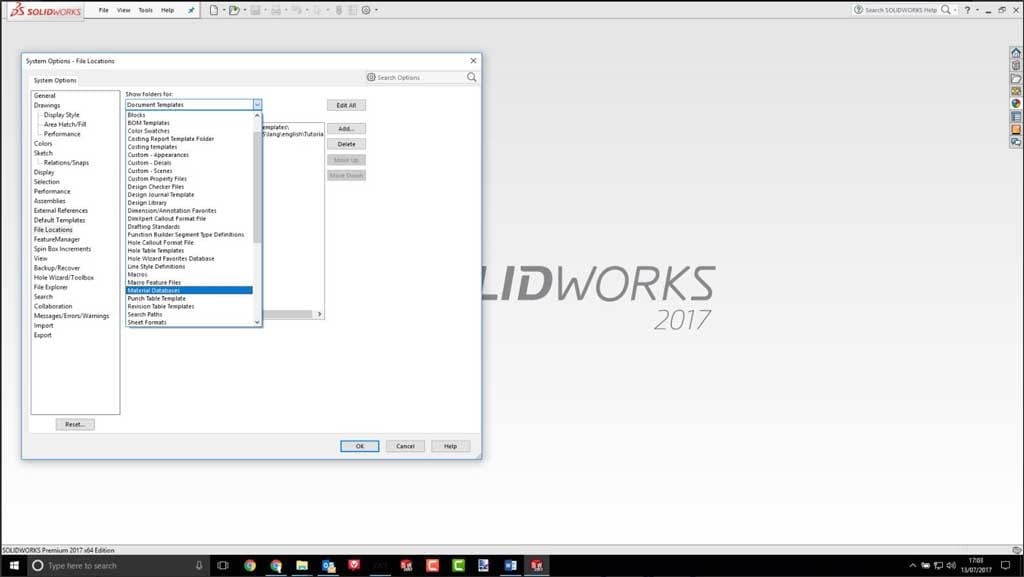Select the System Options tab

click(x=55, y=80)
